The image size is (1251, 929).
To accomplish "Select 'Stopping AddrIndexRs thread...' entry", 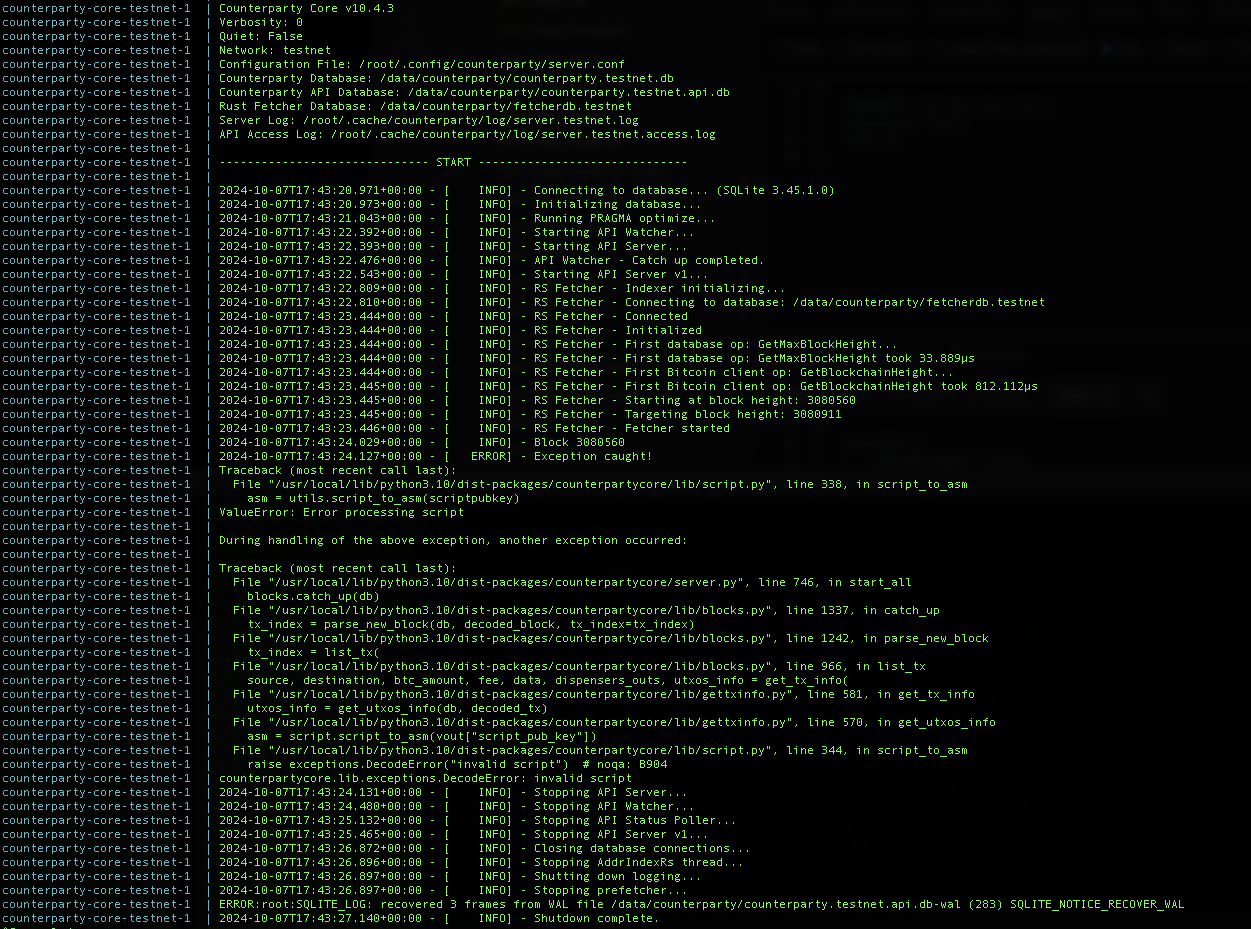I will coord(481,862).
